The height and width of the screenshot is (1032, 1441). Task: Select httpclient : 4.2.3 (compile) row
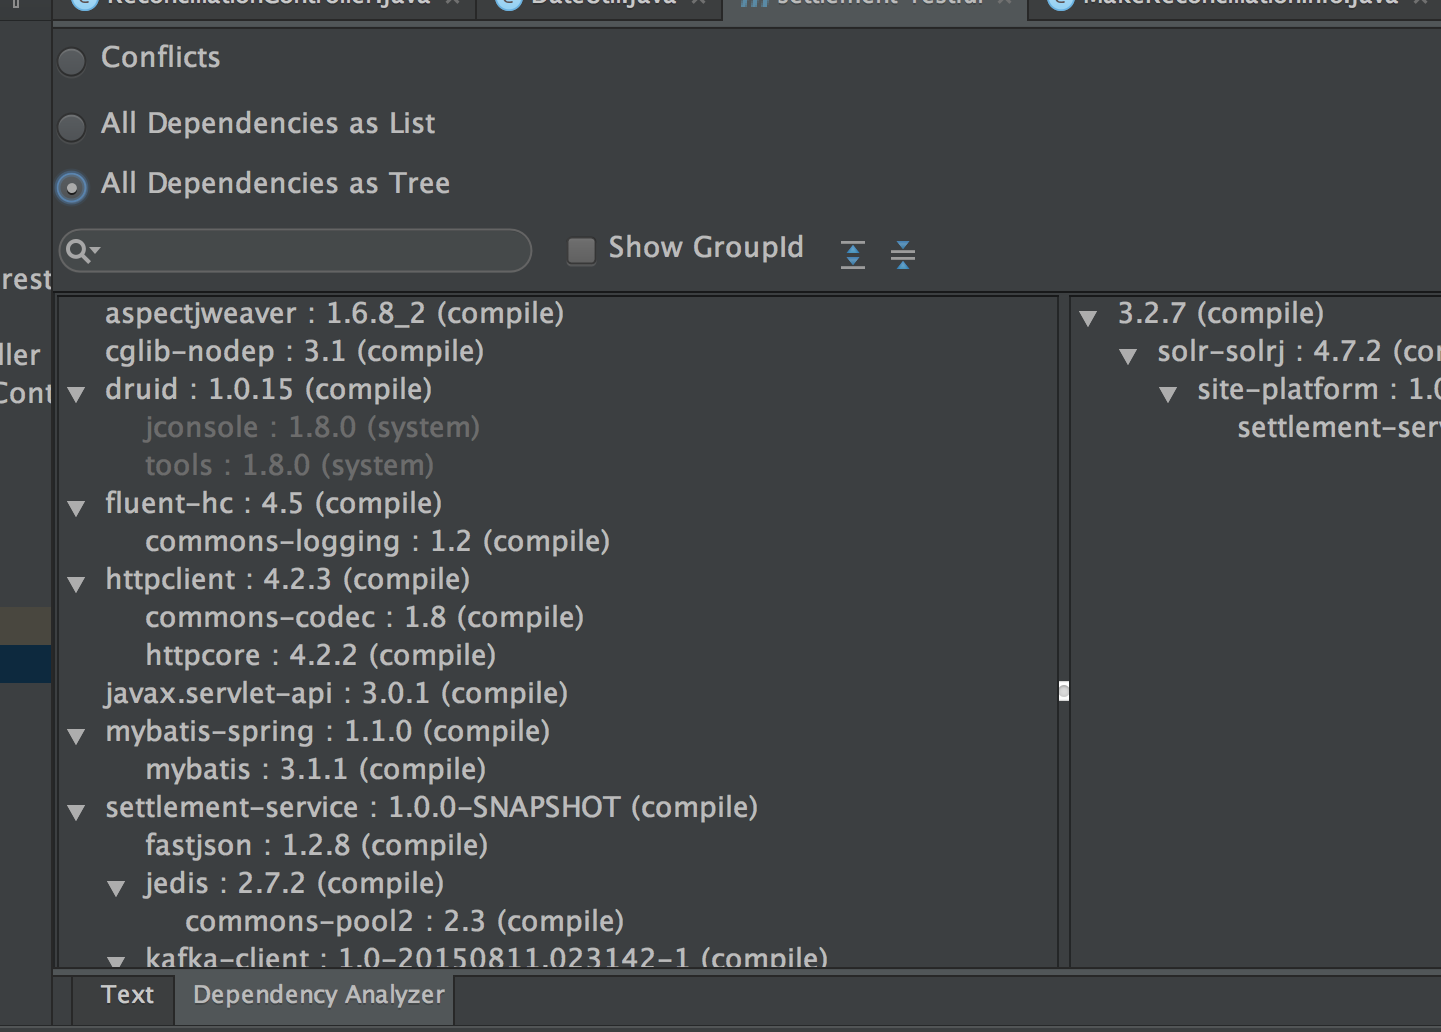287,580
